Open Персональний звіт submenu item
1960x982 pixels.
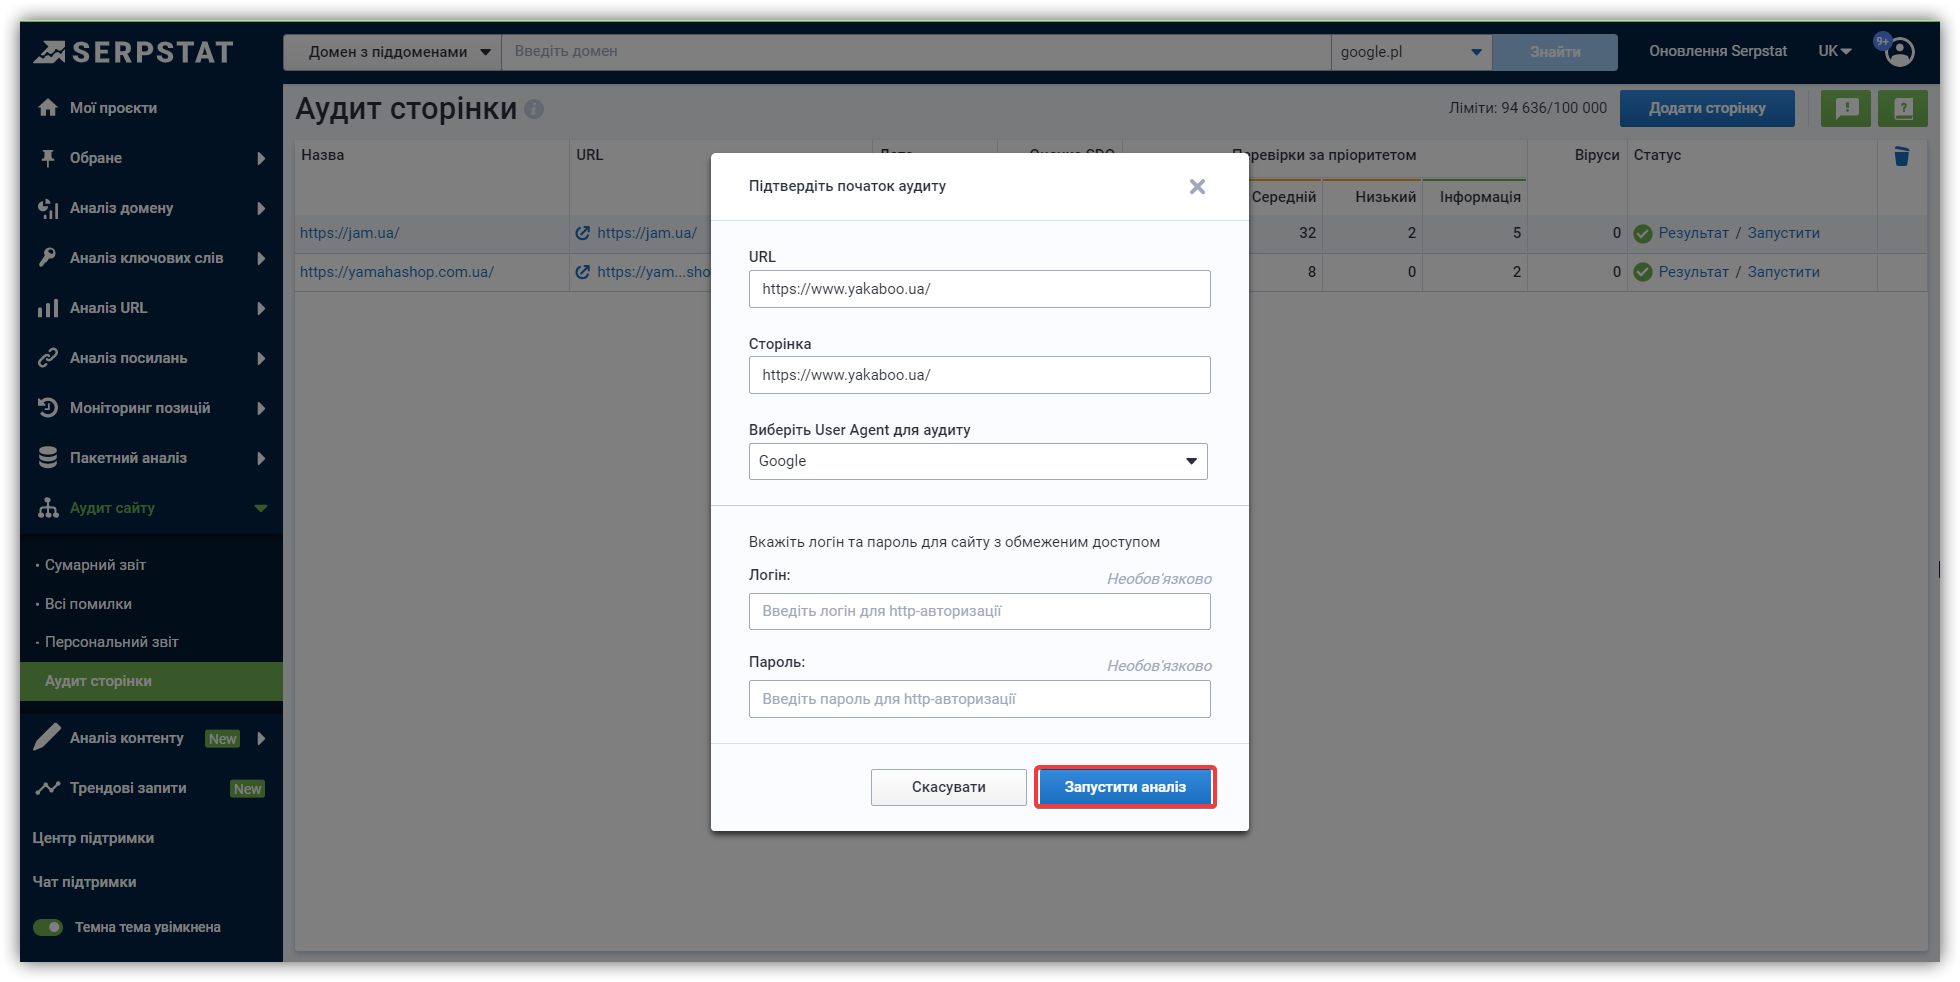111,642
